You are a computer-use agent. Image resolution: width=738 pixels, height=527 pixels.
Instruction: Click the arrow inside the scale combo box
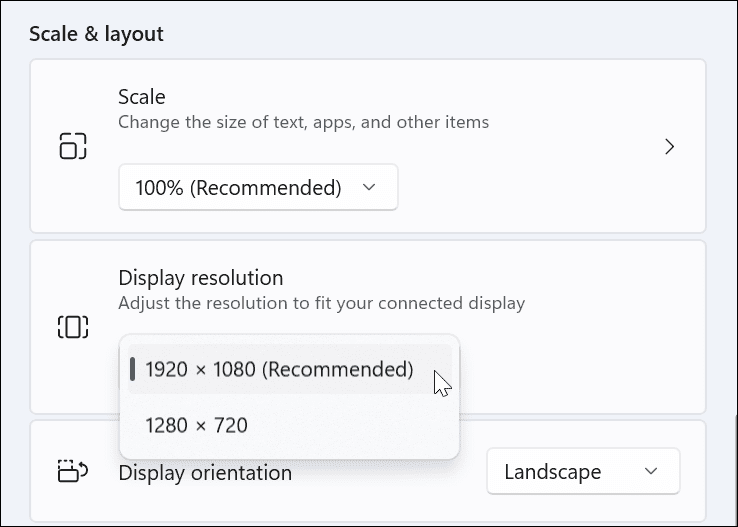pos(369,187)
